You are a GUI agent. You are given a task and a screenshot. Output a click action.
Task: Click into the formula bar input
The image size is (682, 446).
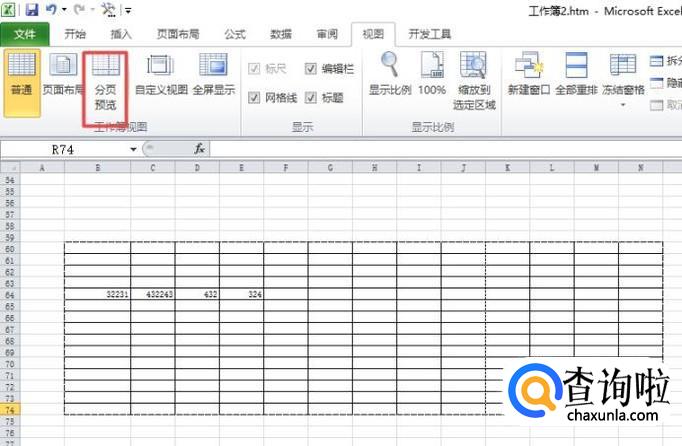click(445, 149)
